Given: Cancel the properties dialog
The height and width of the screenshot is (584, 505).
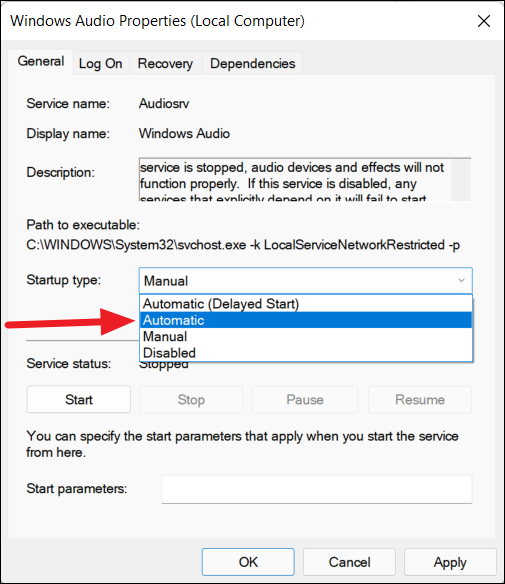Looking at the screenshot, I should pos(349,562).
